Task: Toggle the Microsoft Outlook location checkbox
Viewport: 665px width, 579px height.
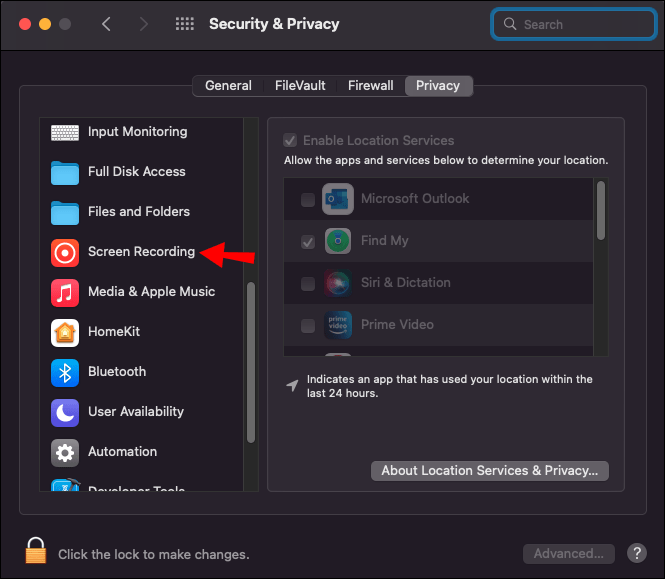Action: [307, 199]
